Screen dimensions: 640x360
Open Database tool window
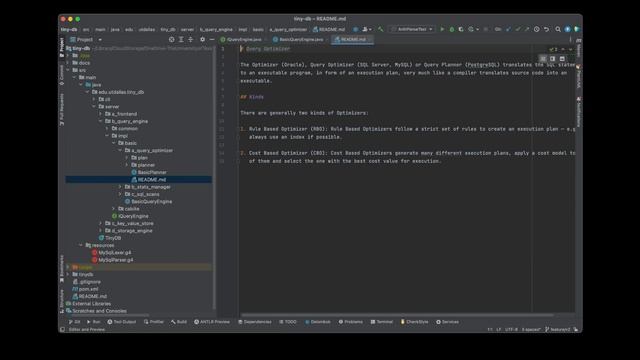pos(318,322)
